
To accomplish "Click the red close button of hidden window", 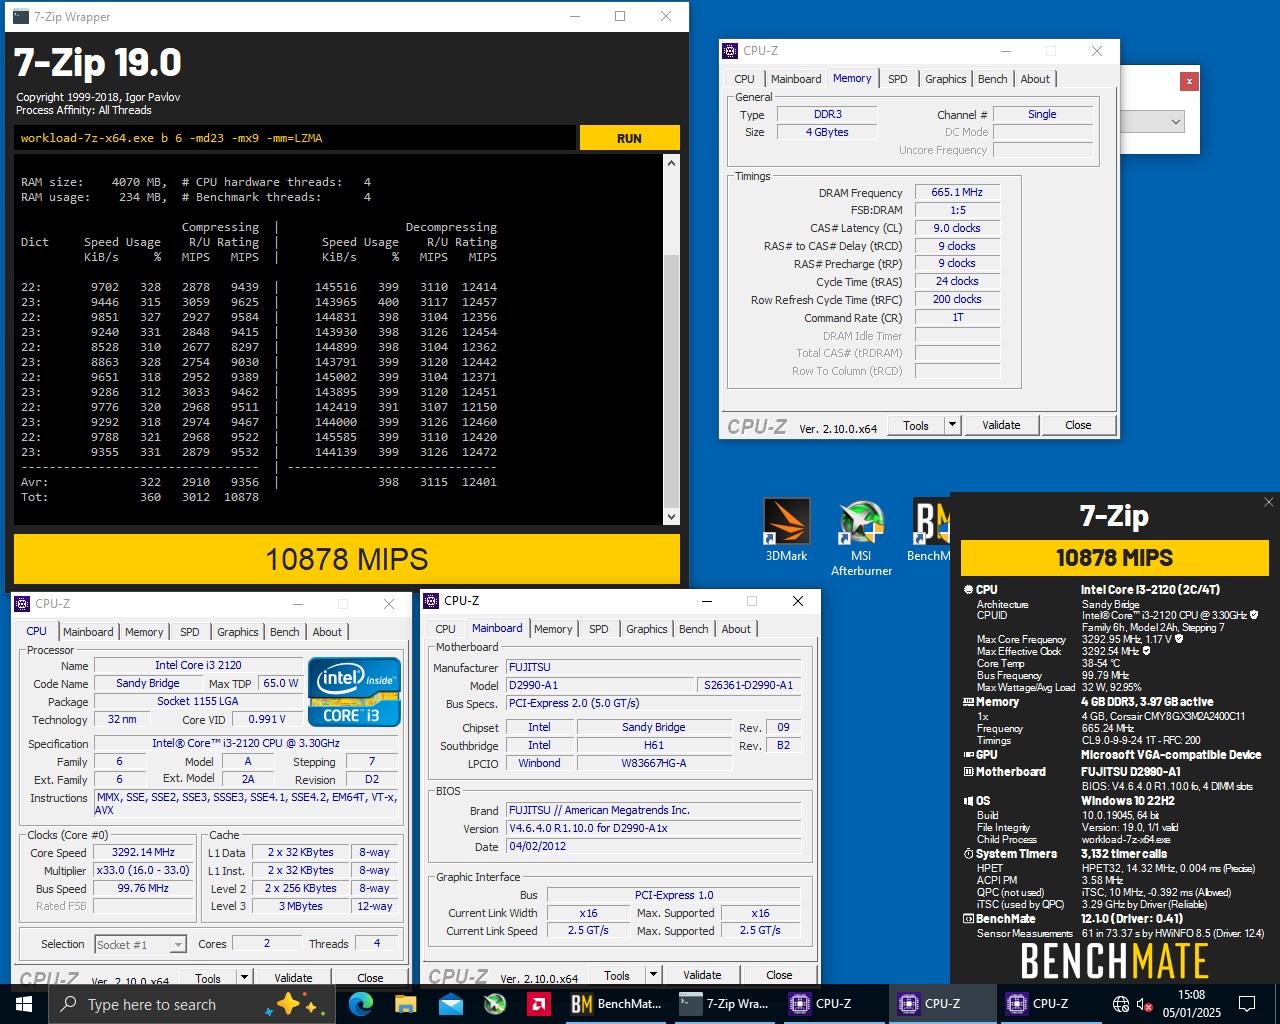I will [1189, 81].
